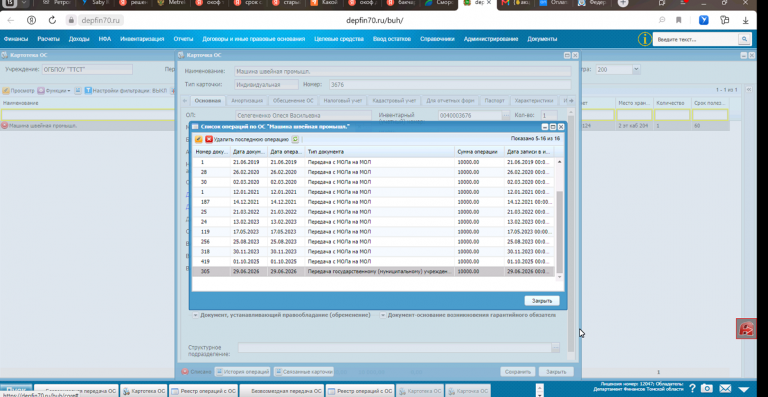Click the 'Структурное подразделение' input field
The image size is (768, 397).
coord(394,348)
